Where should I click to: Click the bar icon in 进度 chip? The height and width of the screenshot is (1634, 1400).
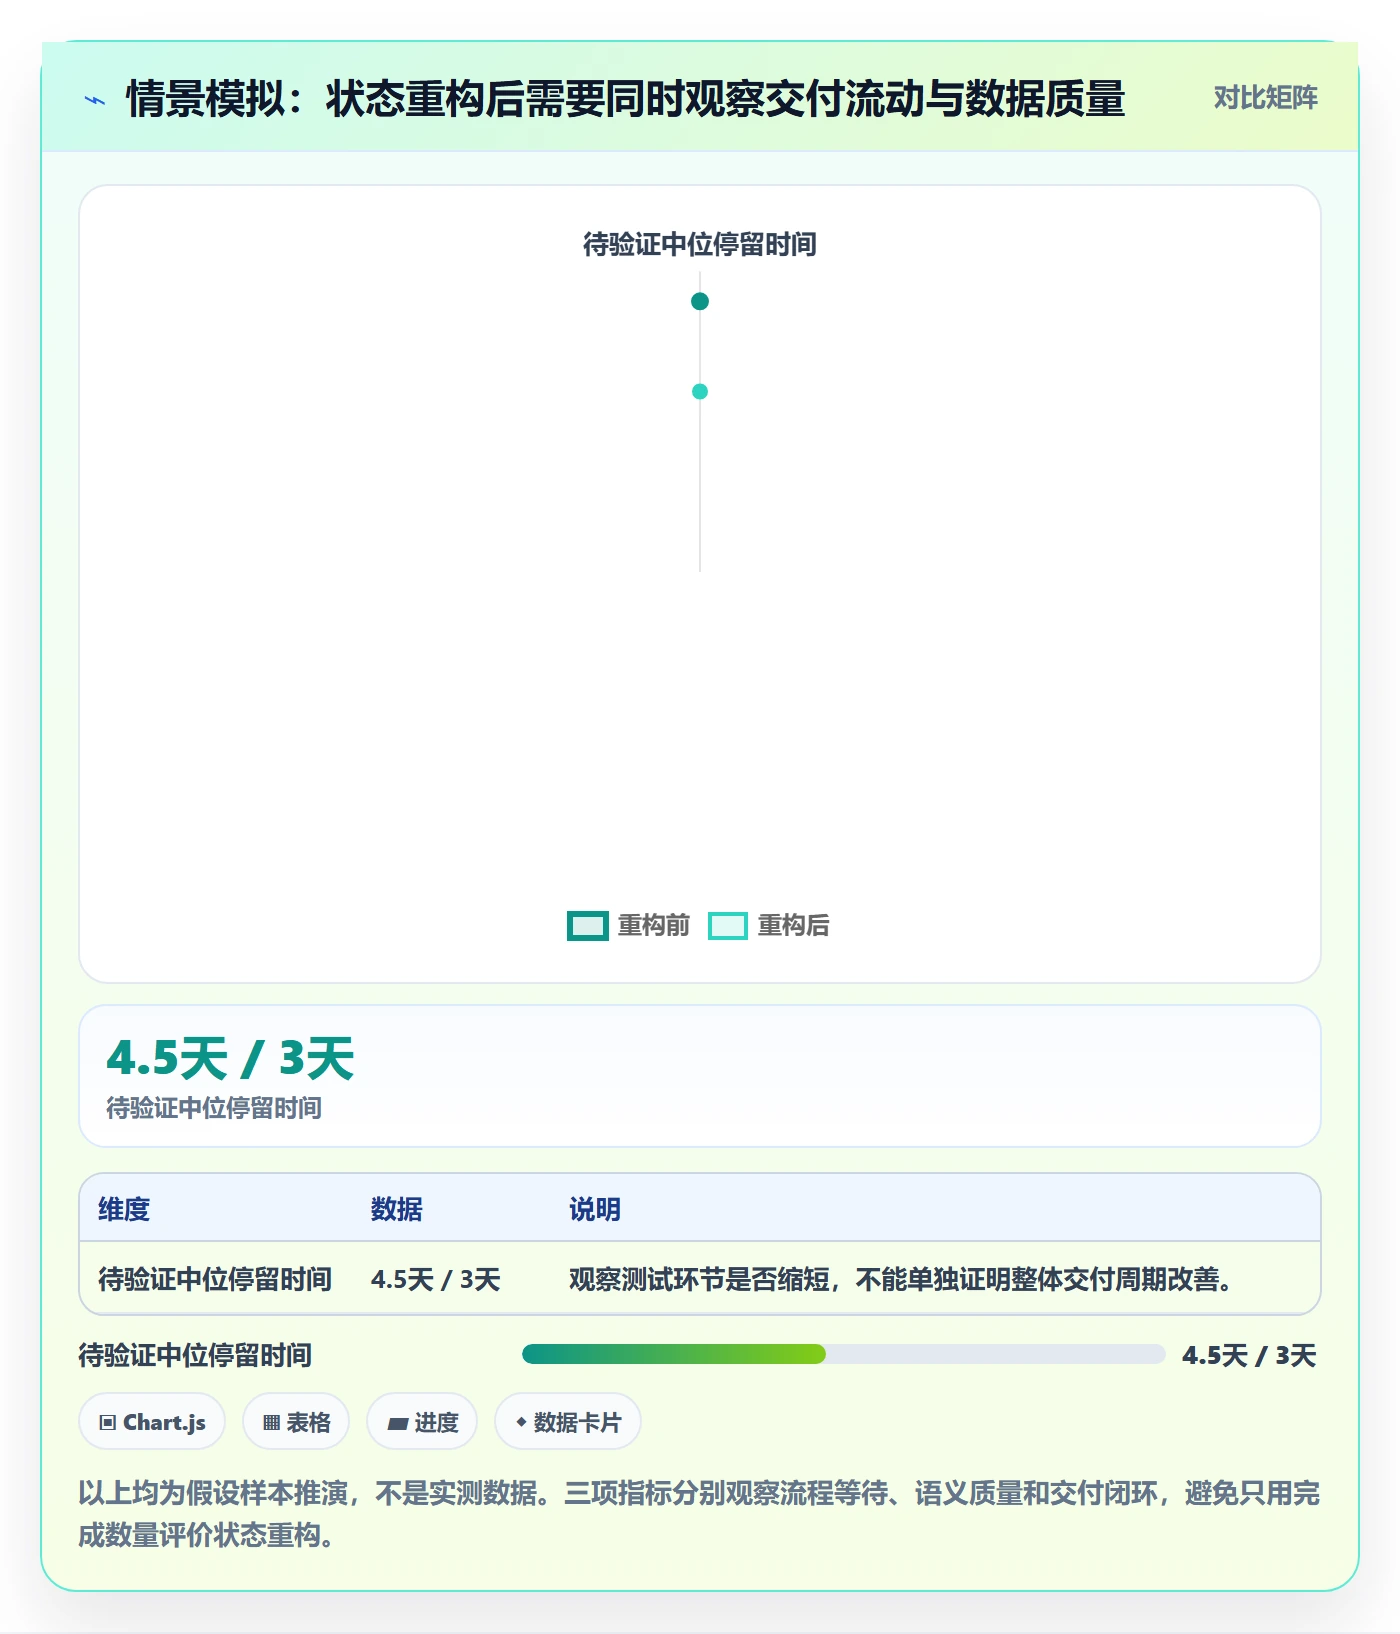point(397,1423)
